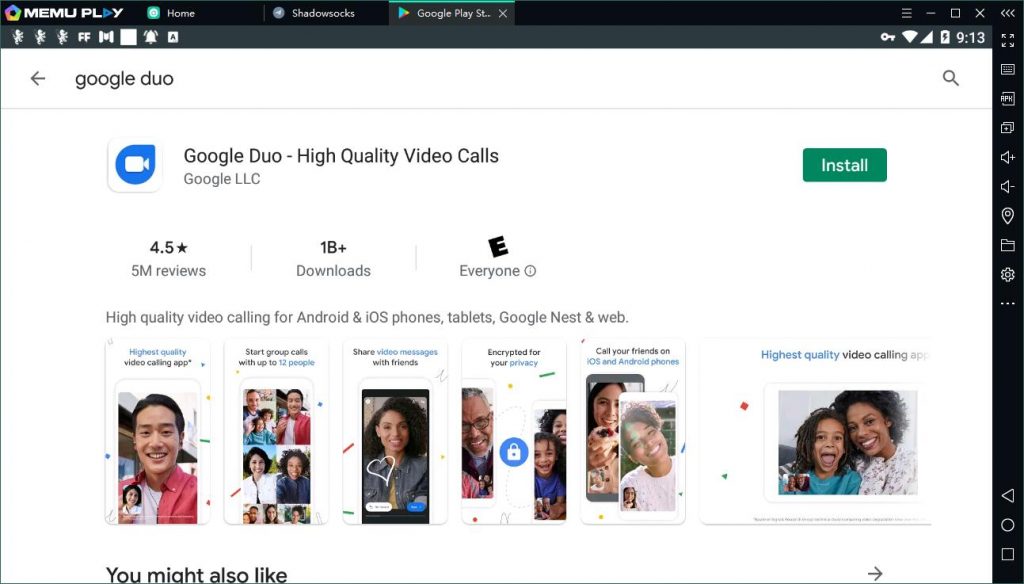Open the APK installer in the sidebar

(x=1007, y=99)
